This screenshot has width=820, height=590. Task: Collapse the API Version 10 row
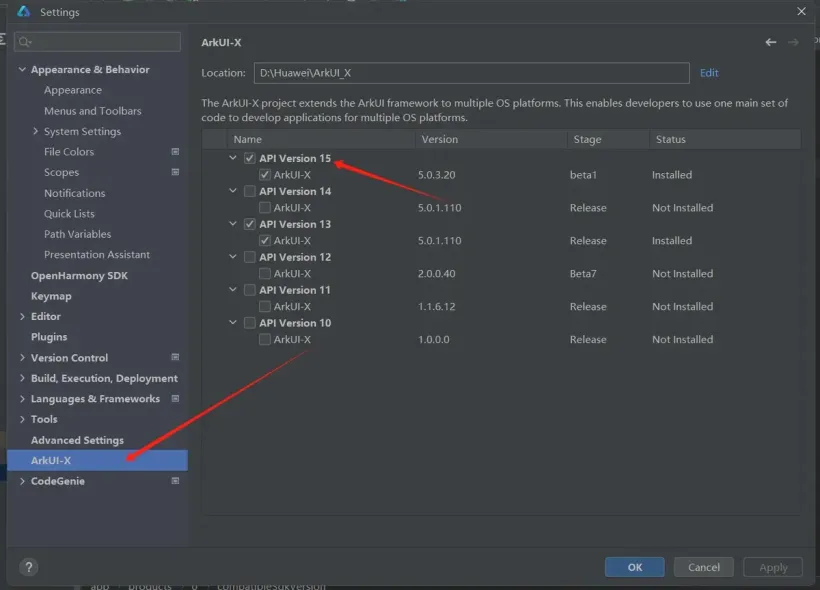click(233, 322)
